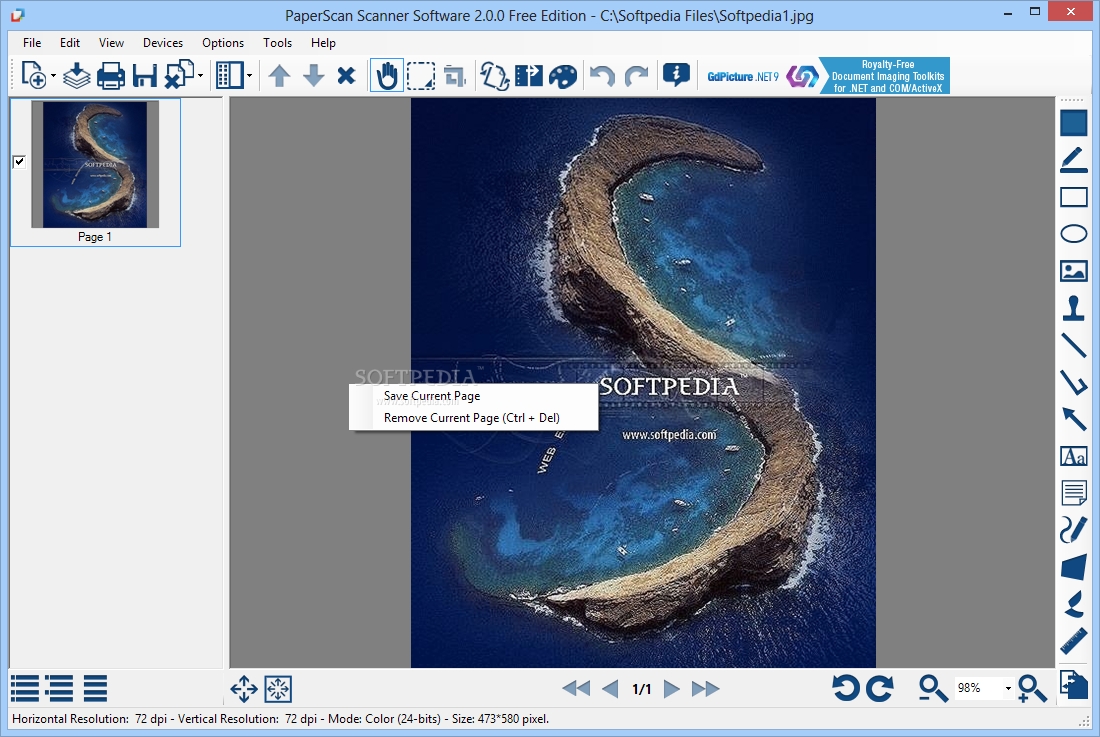Image resolution: width=1100 pixels, height=737 pixels.
Task: Open the Edit menu
Action: (69, 43)
